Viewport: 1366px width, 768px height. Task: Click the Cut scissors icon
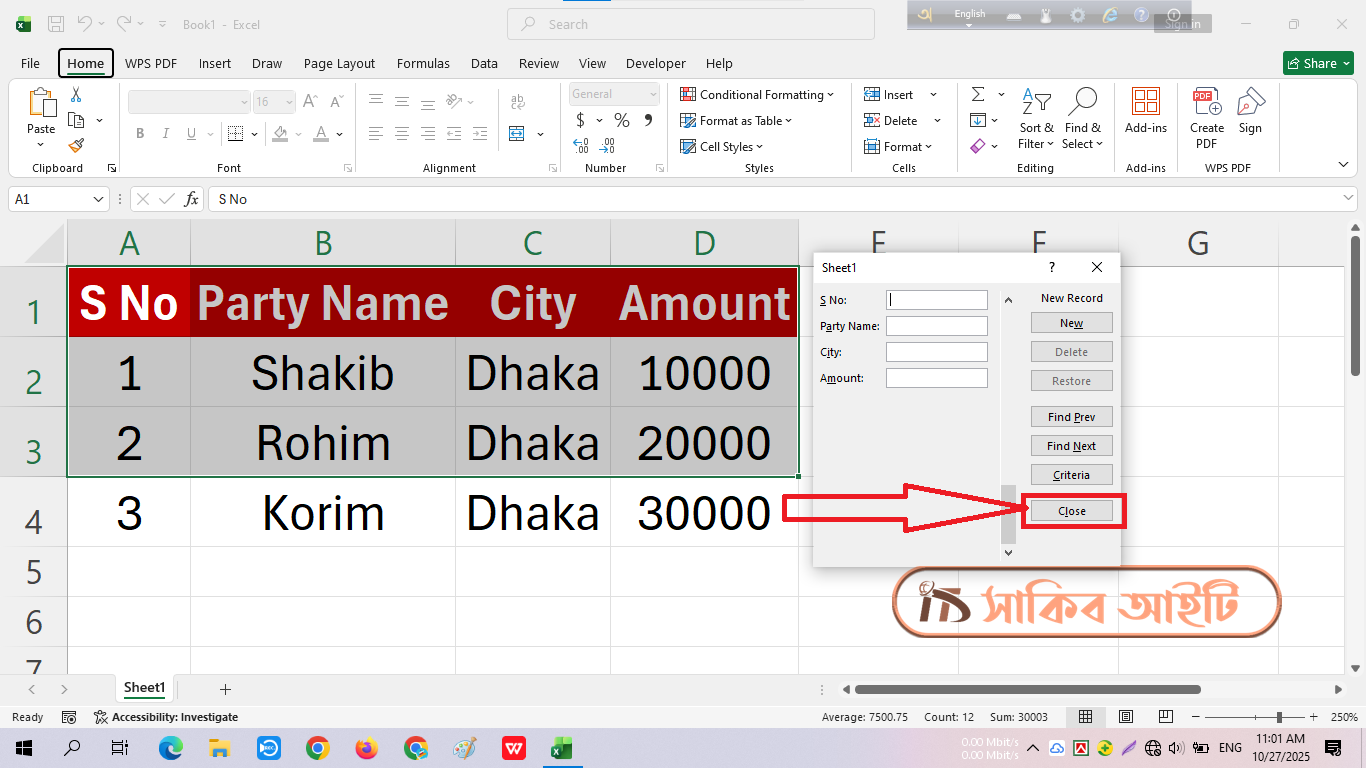click(x=76, y=95)
